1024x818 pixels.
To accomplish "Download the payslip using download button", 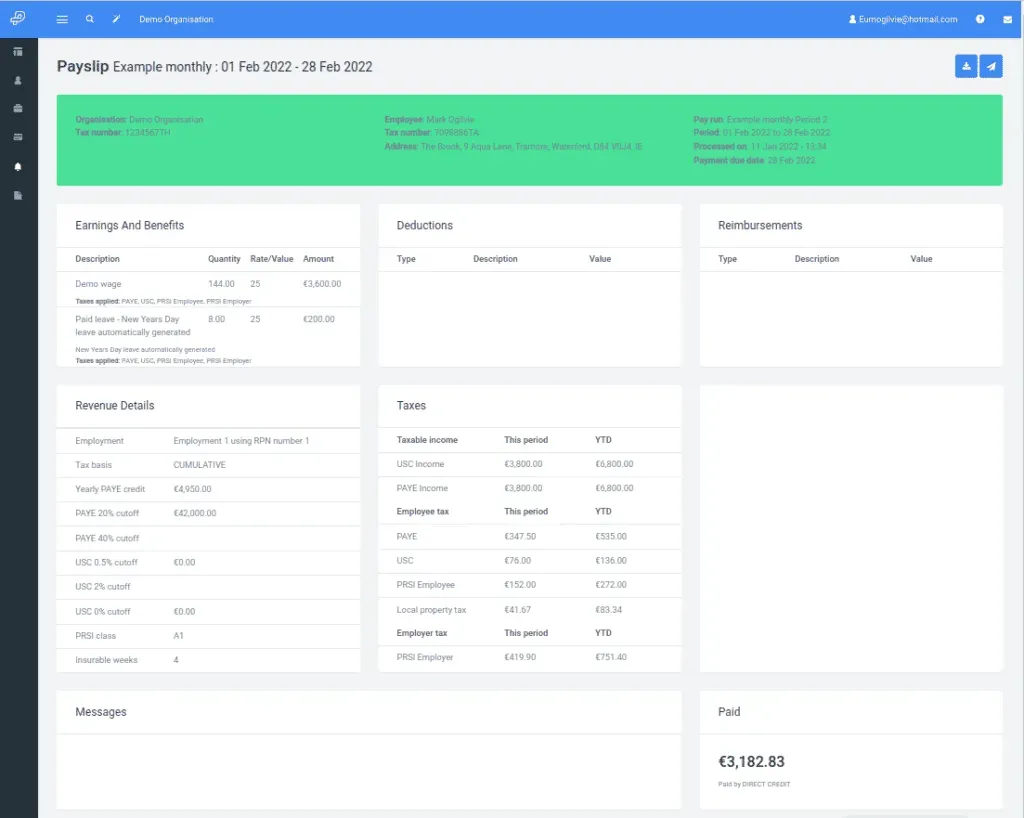I will (x=966, y=66).
